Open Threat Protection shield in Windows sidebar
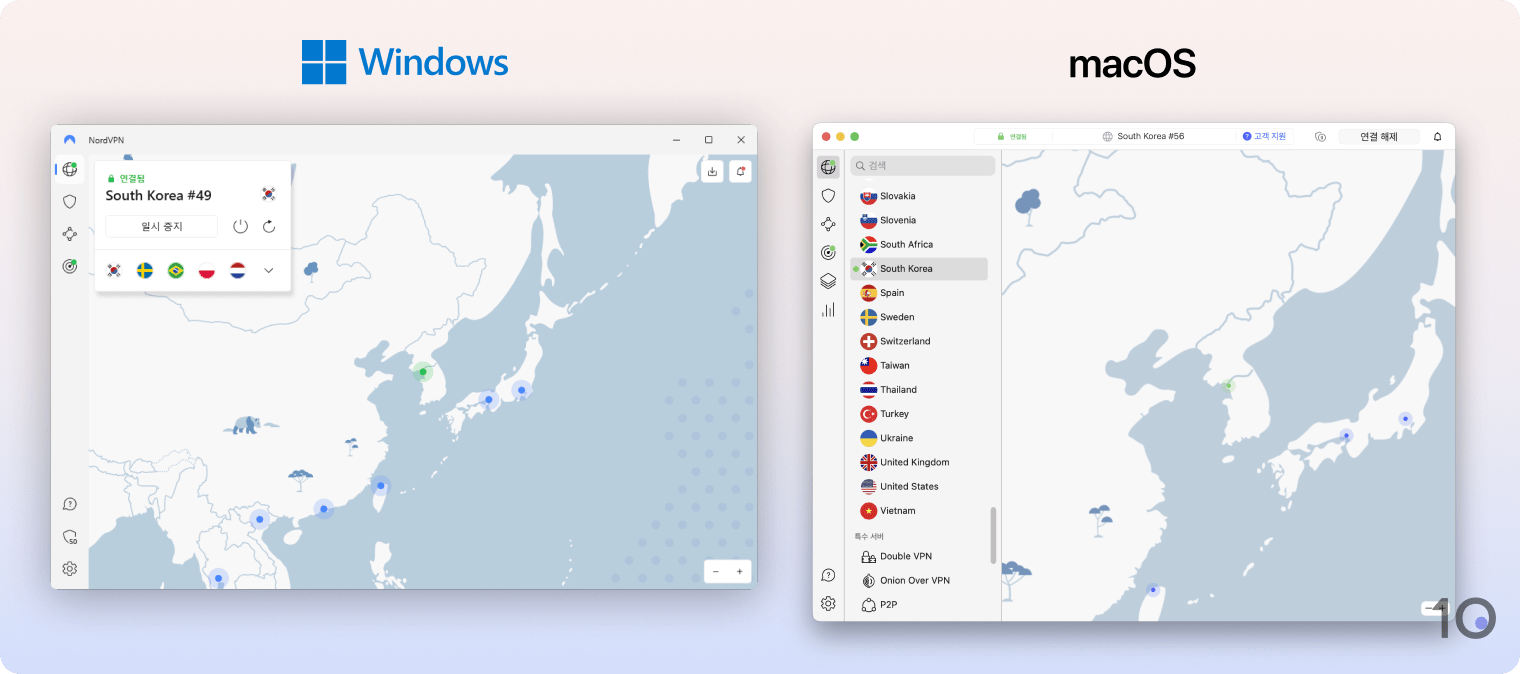 (69, 201)
